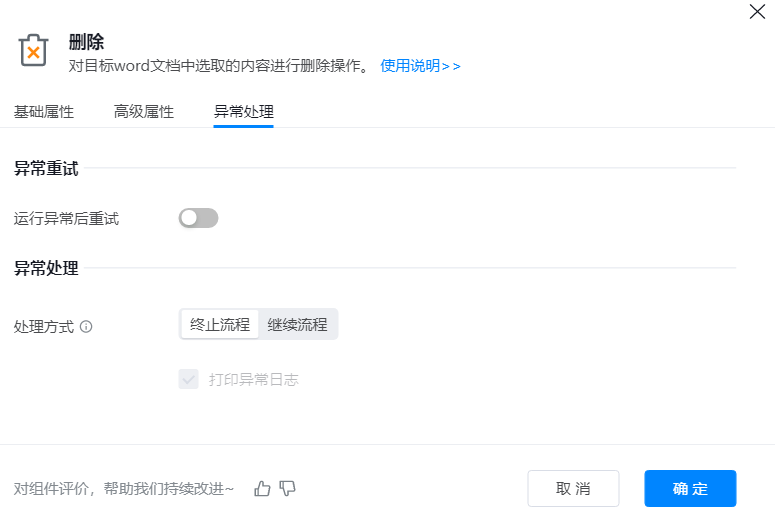Viewport: 775px width, 514px height.
Task: Confirm with the 确定 button
Action: pyautogui.click(x=690, y=488)
